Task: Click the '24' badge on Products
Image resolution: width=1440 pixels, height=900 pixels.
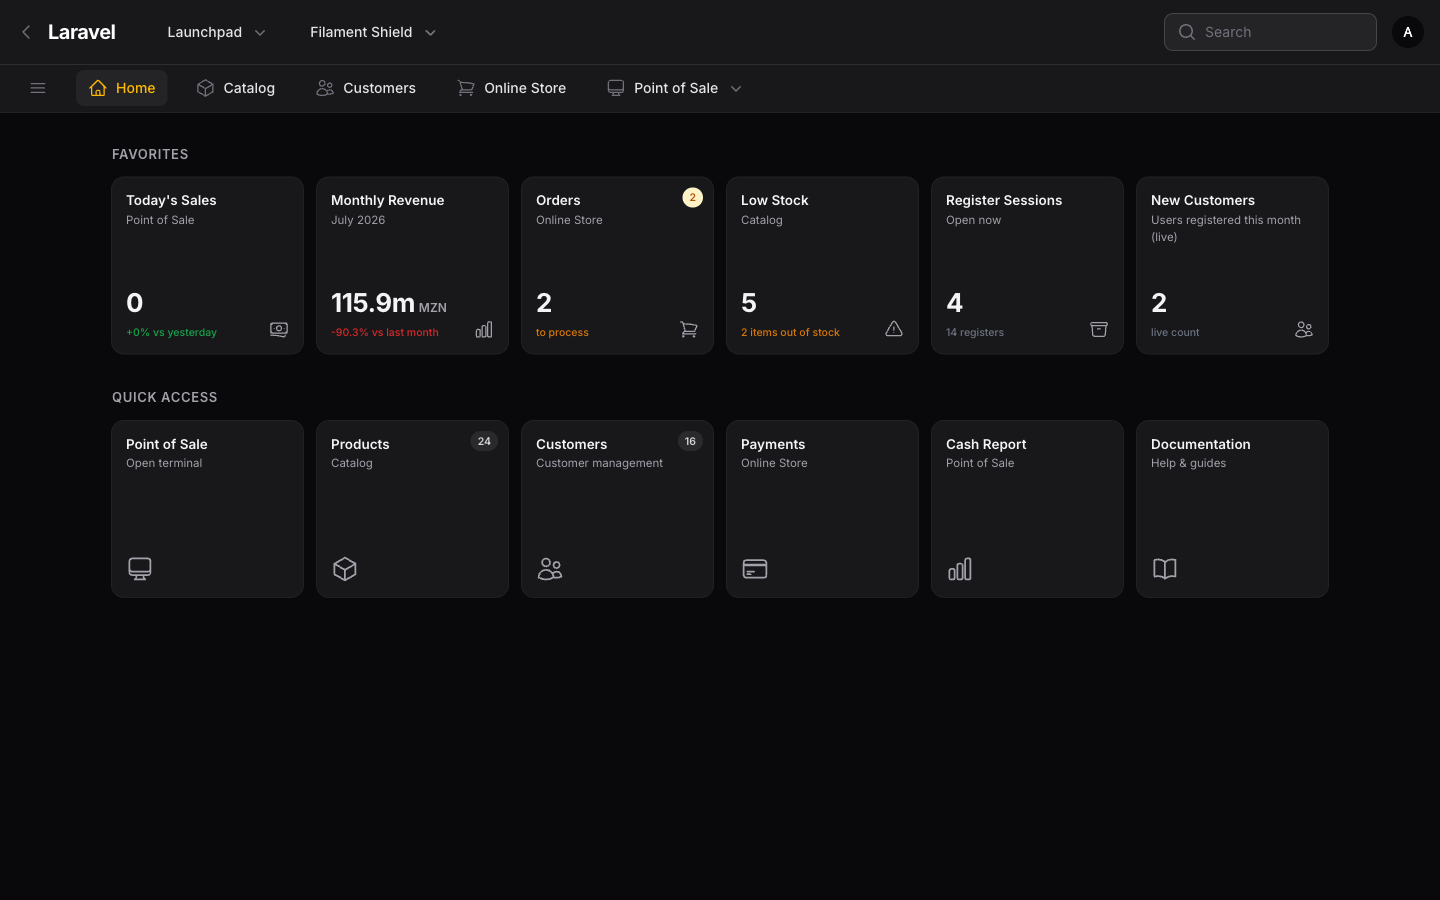Action: pyautogui.click(x=484, y=441)
